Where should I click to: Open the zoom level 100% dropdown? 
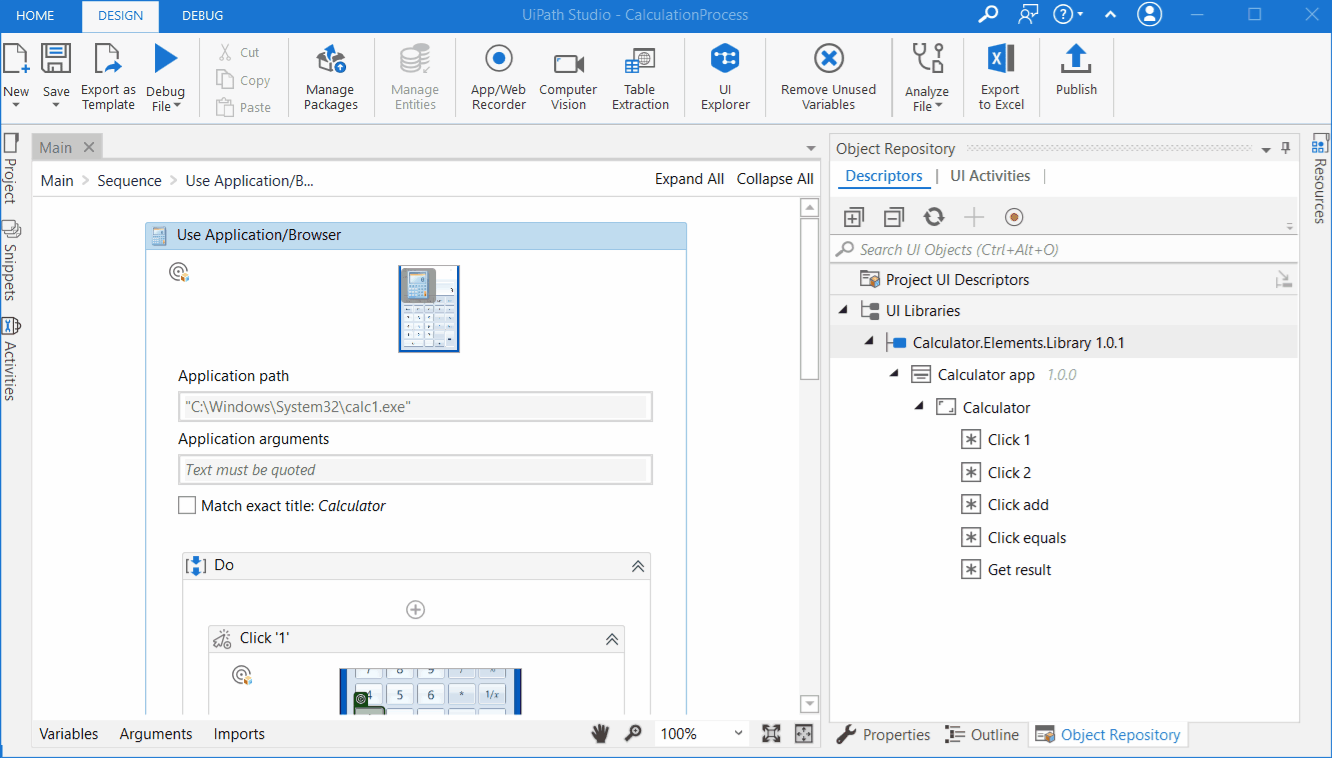739,734
